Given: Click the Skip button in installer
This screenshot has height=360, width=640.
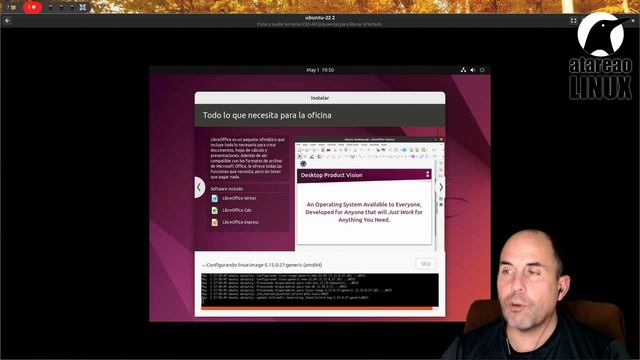Looking at the screenshot, I should 426,264.
